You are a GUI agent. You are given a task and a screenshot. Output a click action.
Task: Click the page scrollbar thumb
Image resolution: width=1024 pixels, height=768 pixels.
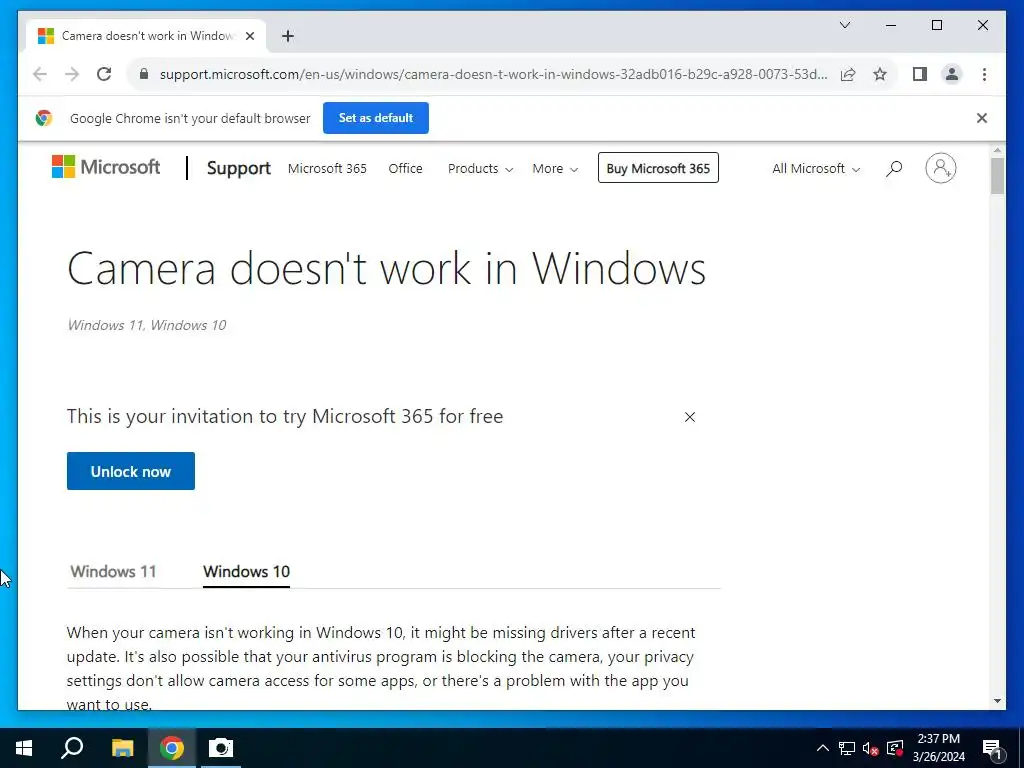click(997, 176)
